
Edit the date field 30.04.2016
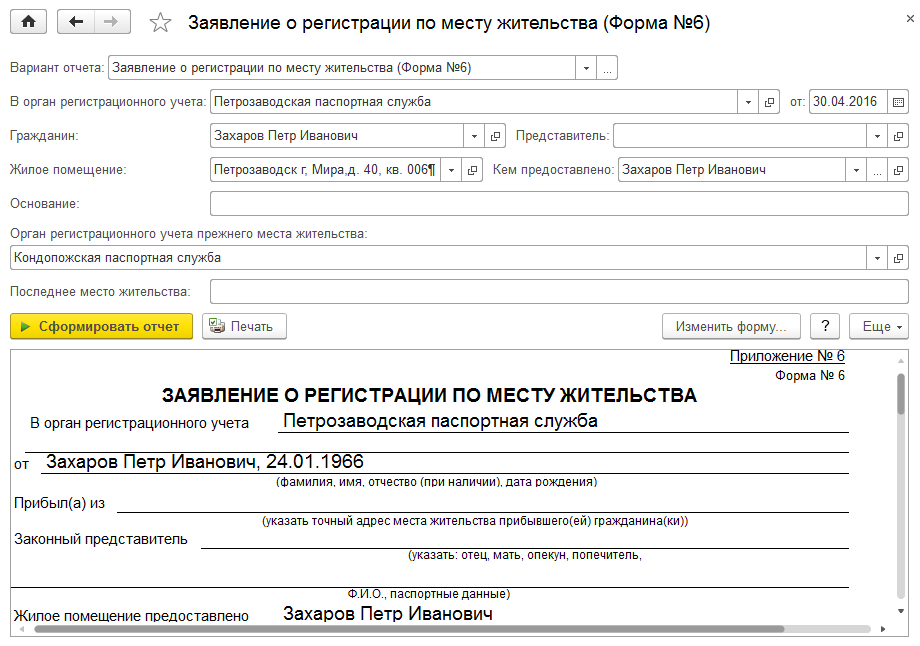(x=848, y=102)
